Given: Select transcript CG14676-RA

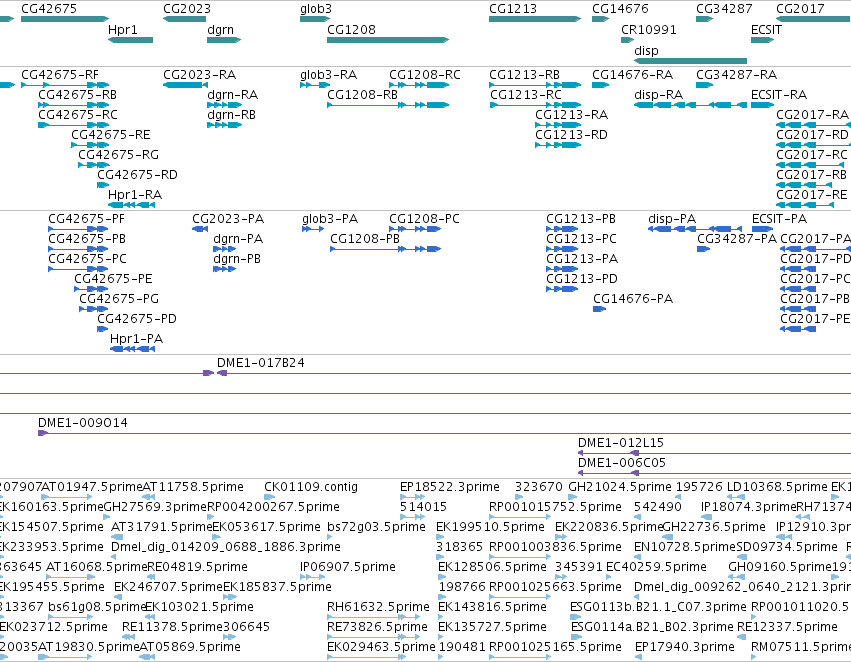Looking at the screenshot, I should pyautogui.click(x=600, y=85).
